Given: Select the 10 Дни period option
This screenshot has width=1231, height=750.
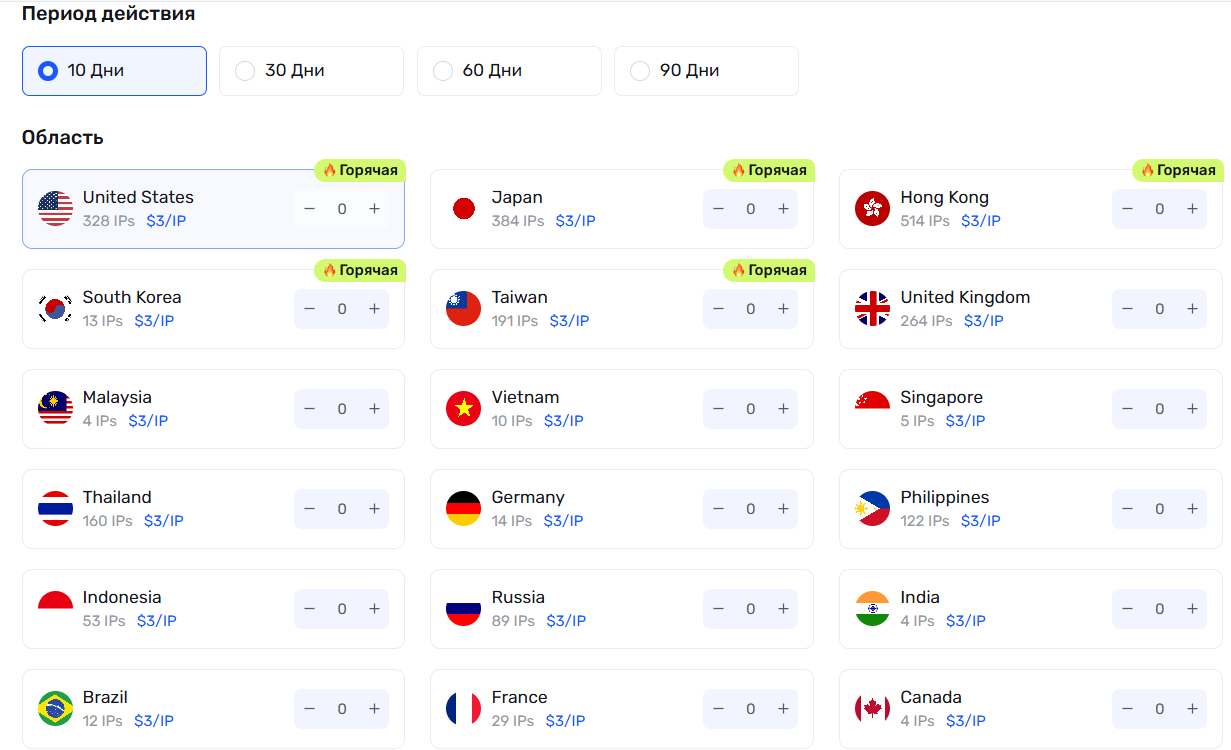Looking at the screenshot, I should click(x=114, y=71).
